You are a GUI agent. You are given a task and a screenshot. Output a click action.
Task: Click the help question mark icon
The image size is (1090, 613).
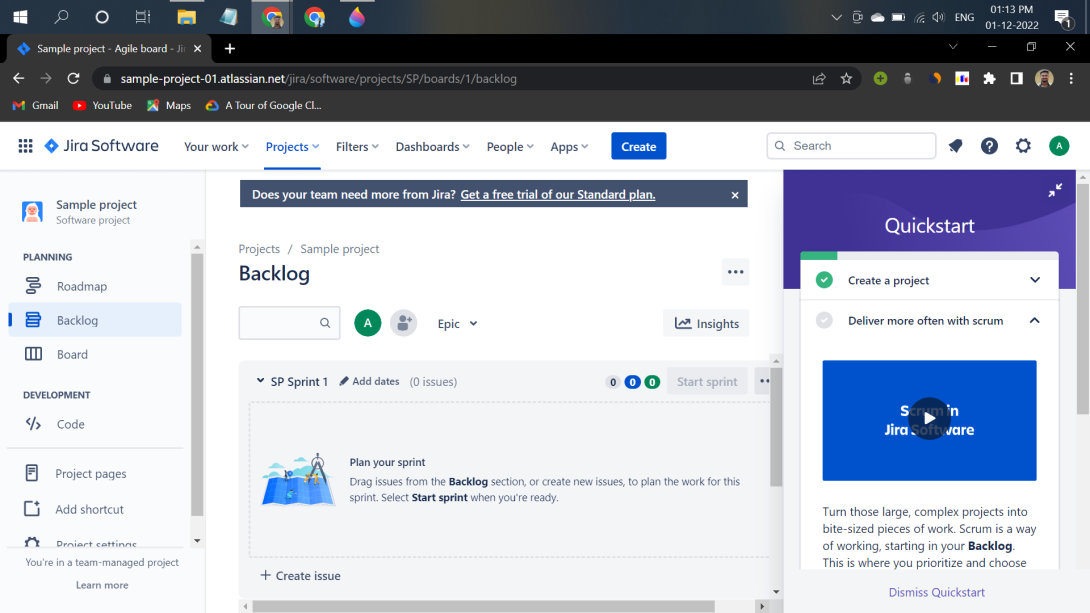pyautogui.click(x=989, y=146)
